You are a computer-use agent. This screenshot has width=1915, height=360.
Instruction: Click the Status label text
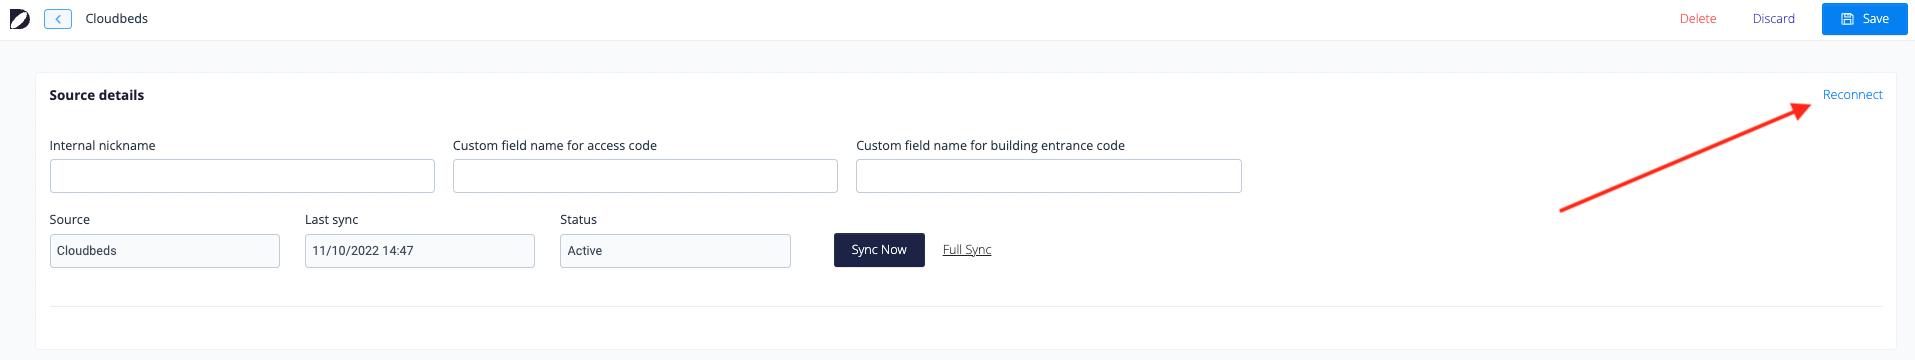(578, 220)
